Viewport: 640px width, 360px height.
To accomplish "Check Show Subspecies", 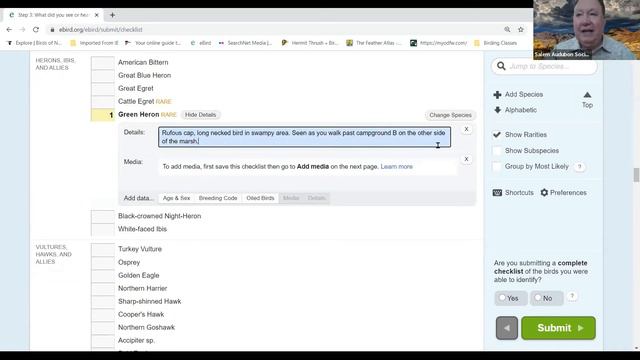I will [x=497, y=151].
